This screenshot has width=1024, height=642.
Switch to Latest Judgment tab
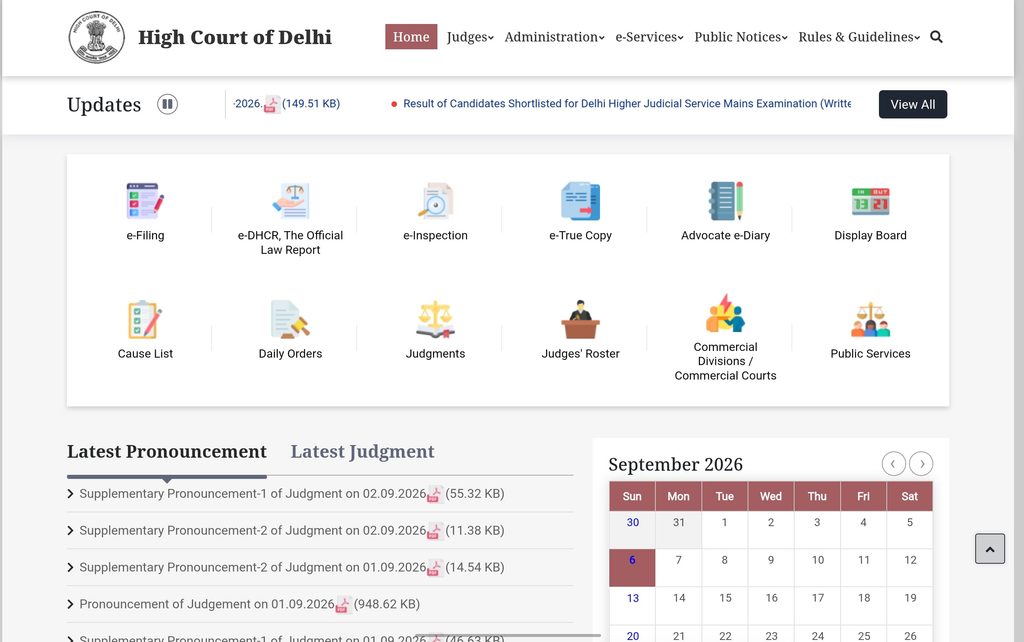(x=362, y=451)
